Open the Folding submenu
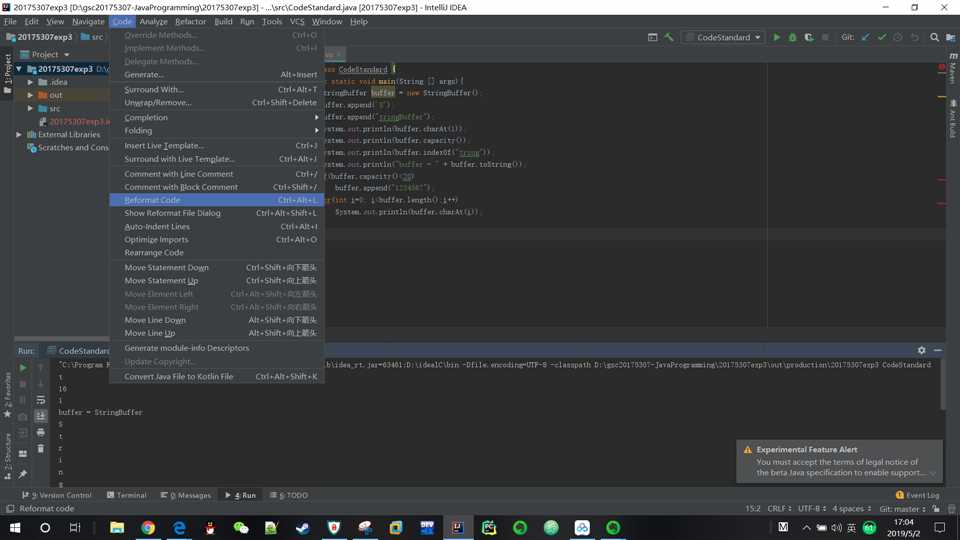 216,130
